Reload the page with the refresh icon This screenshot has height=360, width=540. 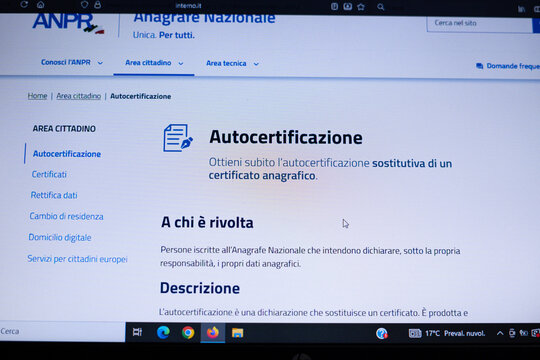pyautogui.click(x=24, y=4)
